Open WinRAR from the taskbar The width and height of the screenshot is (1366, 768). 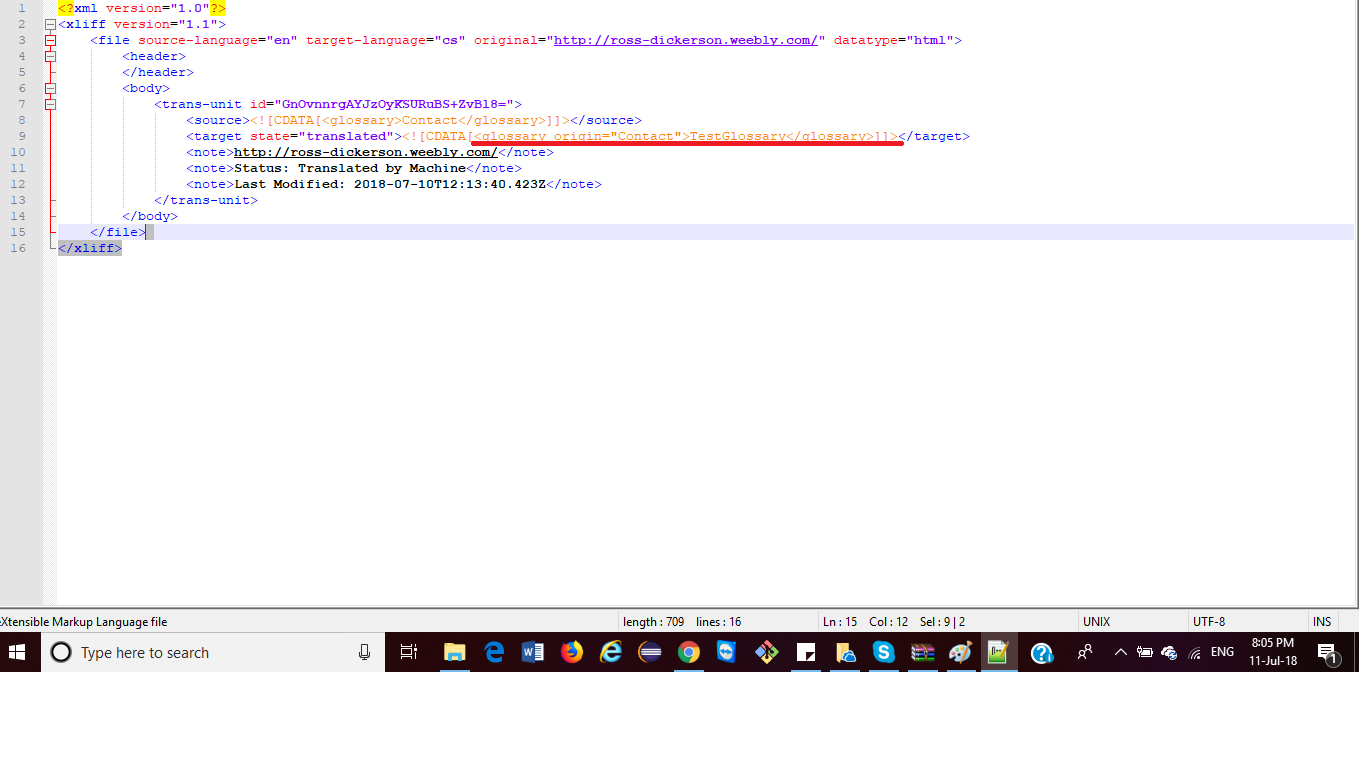(921, 653)
